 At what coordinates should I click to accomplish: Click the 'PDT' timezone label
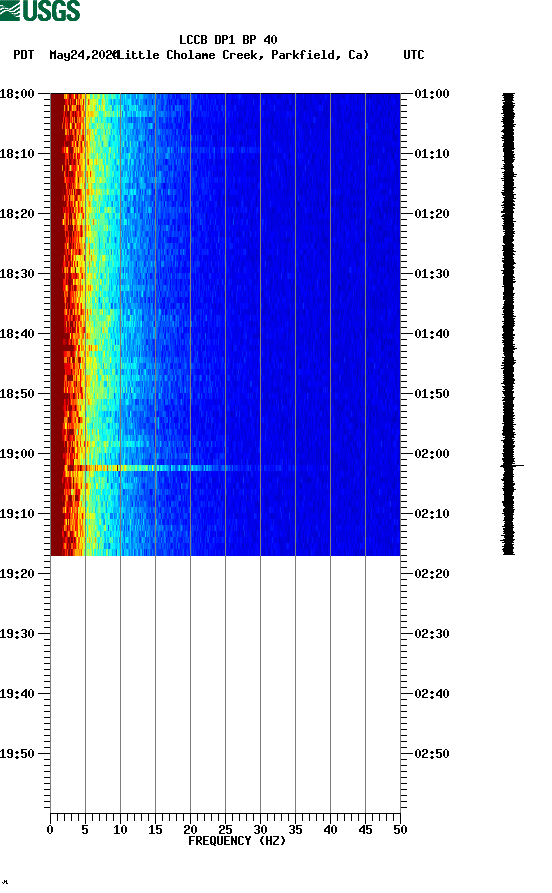pyautogui.click(x=23, y=55)
